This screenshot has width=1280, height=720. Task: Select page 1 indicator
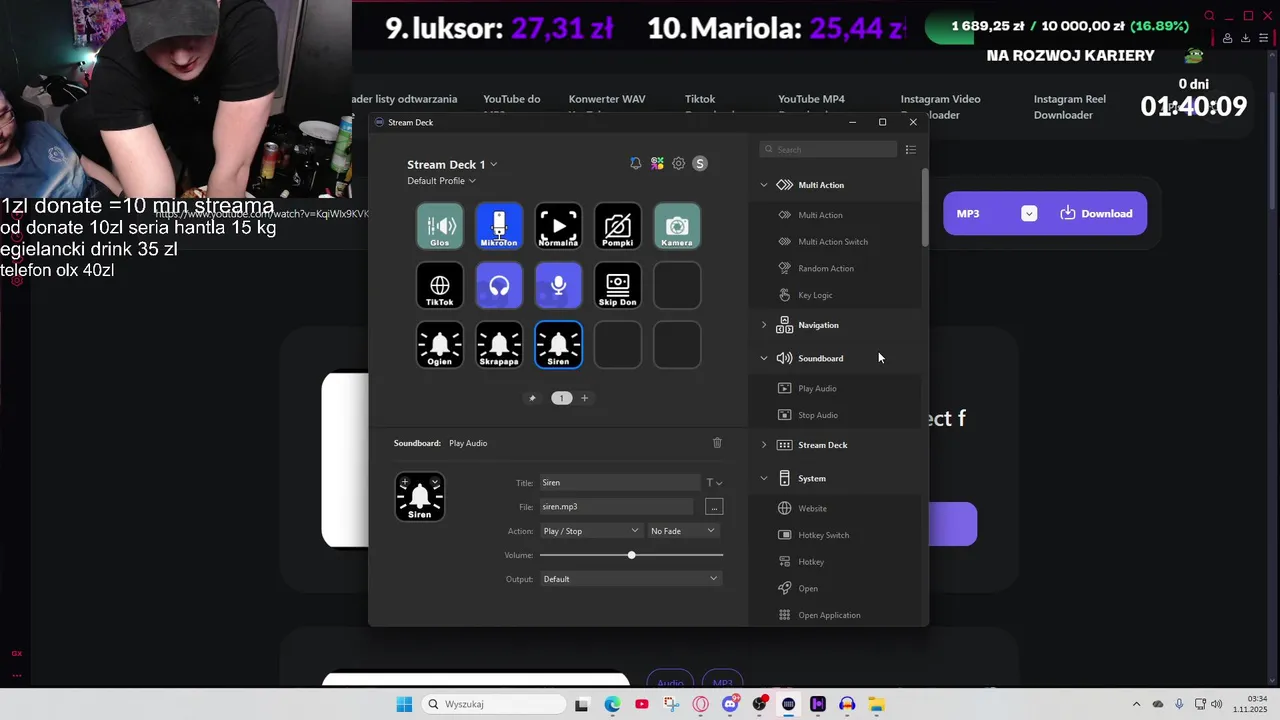click(x=561, y=398)
